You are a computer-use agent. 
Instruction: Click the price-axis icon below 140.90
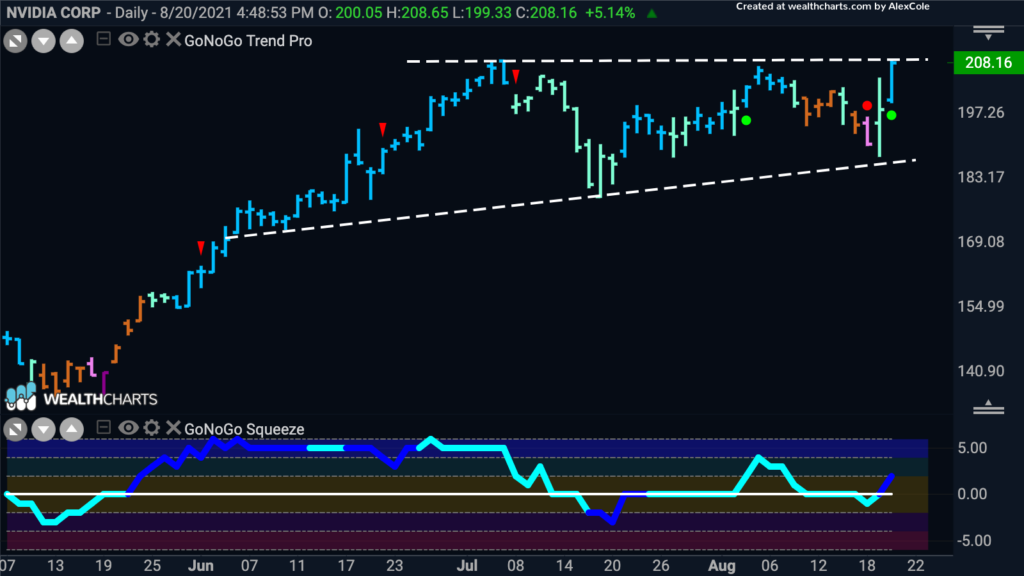pyautogui.click(x=988, y=408)
